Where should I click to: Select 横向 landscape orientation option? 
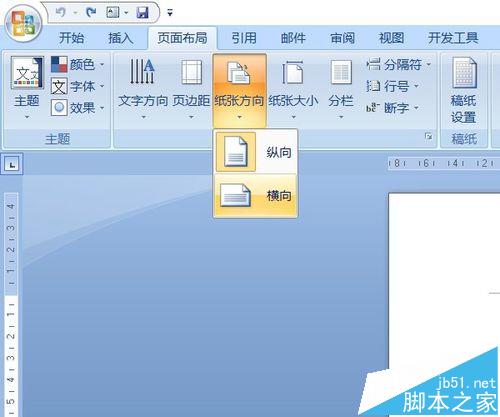[x=256, y=196]
